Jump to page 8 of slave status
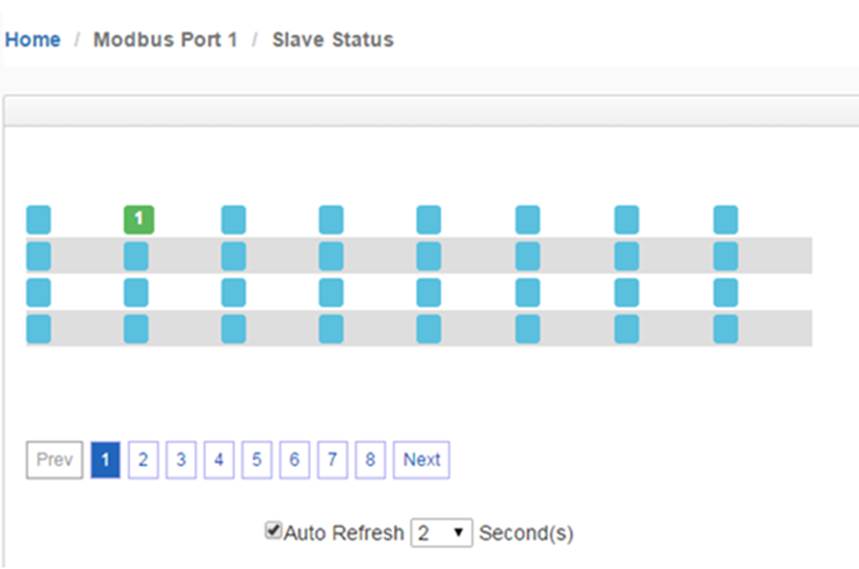This screenshot has height=569, width=859. click(370, 459)
